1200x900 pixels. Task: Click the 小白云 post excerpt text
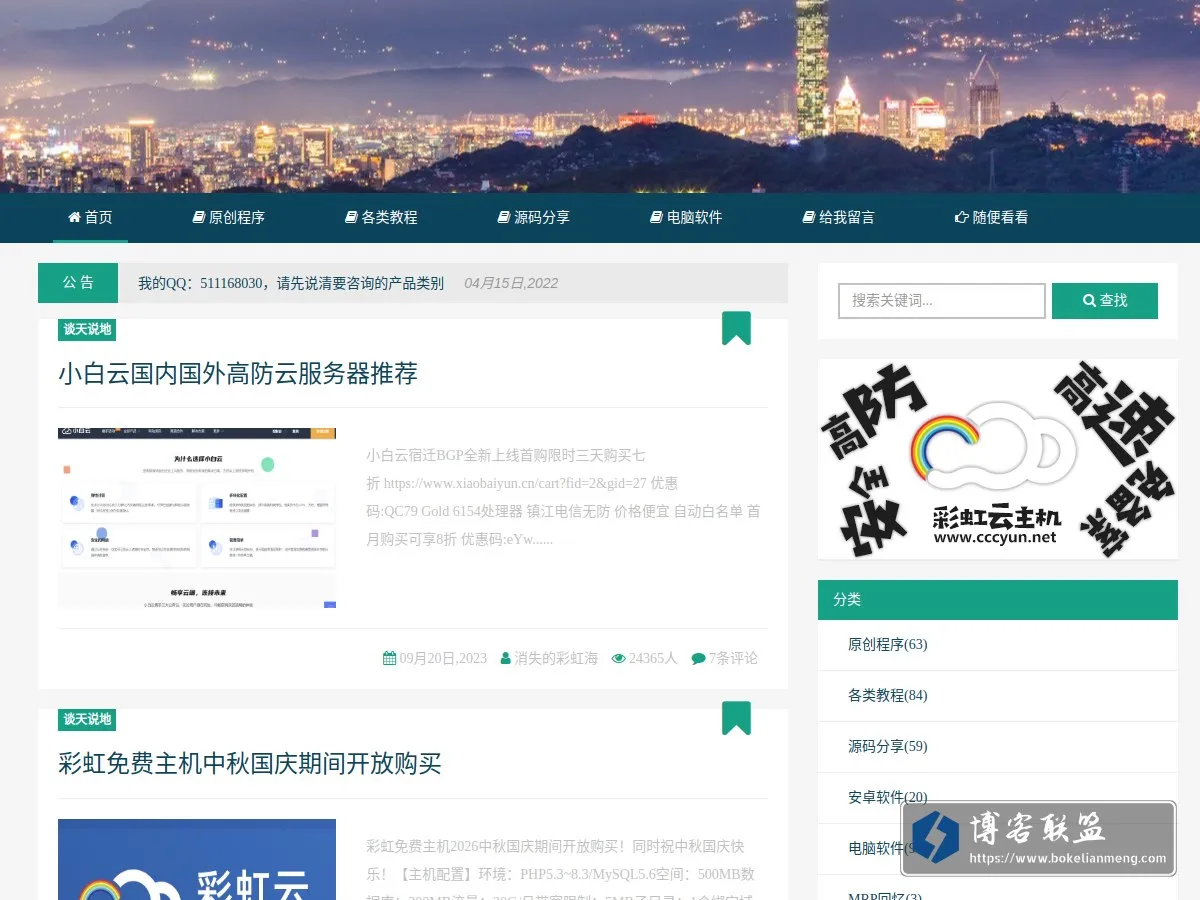click(x=563, y=497)
